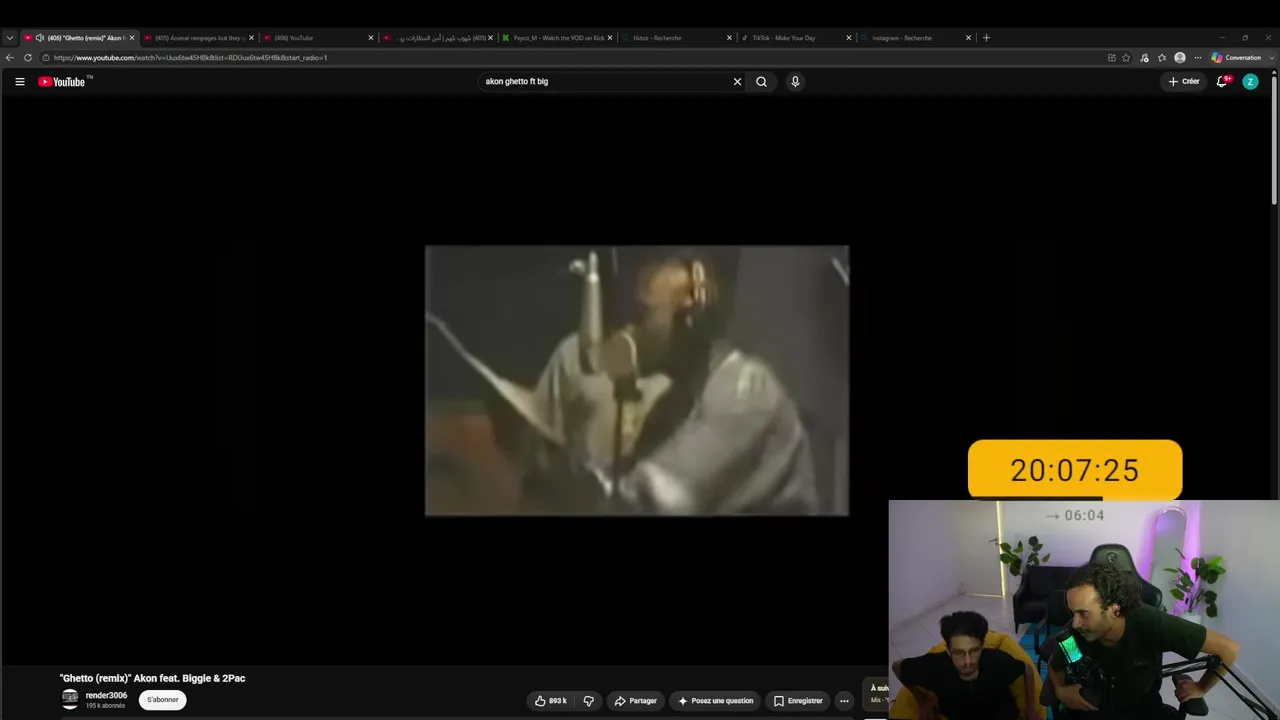Click the page vertical scrollbar thumb

(x=1274, y=140)
